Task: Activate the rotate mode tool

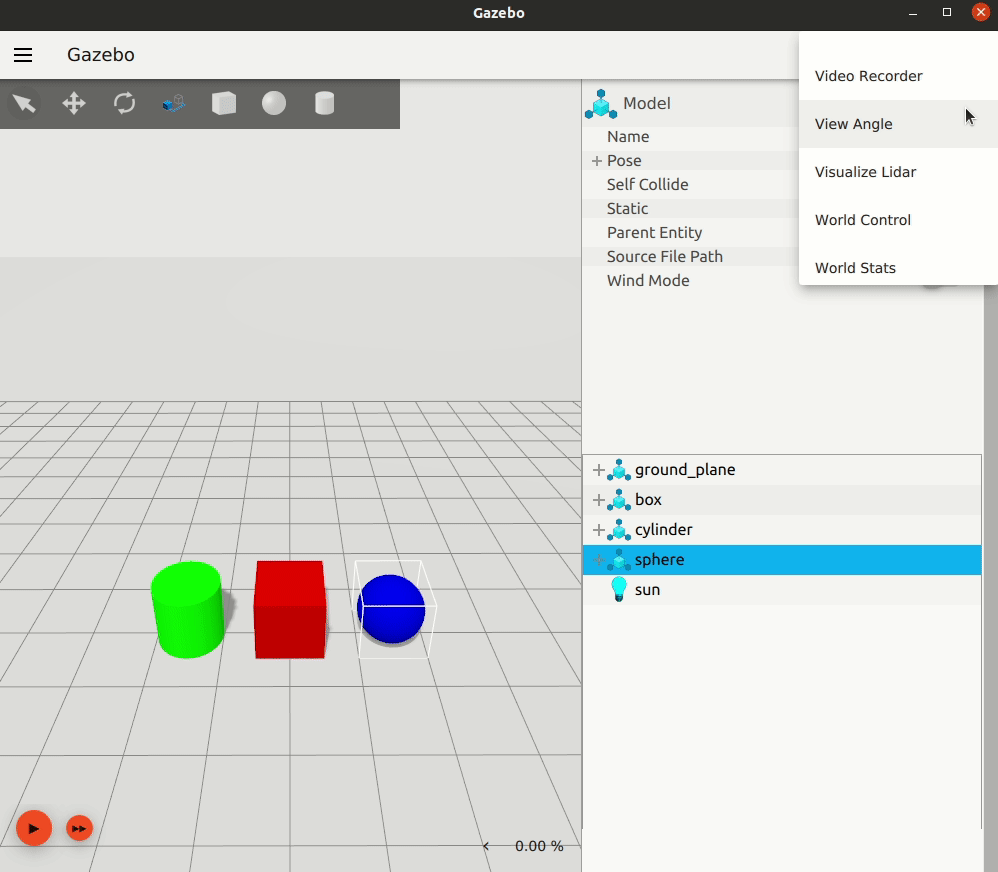Action: pos(124,103)
